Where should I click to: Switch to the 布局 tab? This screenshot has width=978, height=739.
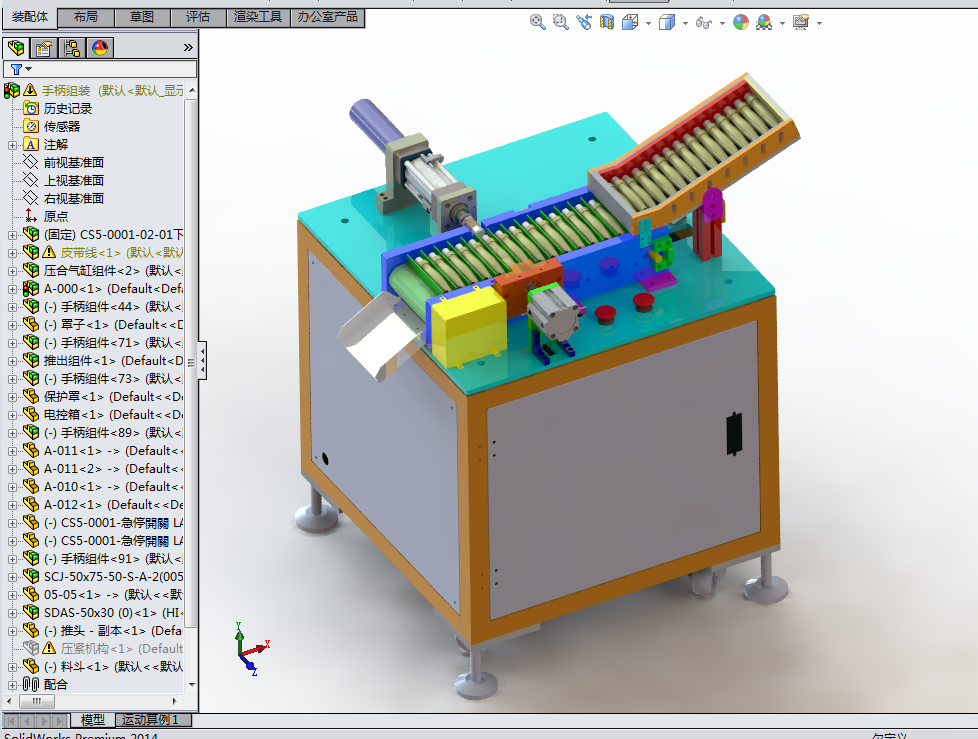pyautogui.click(x=85, y=17)
